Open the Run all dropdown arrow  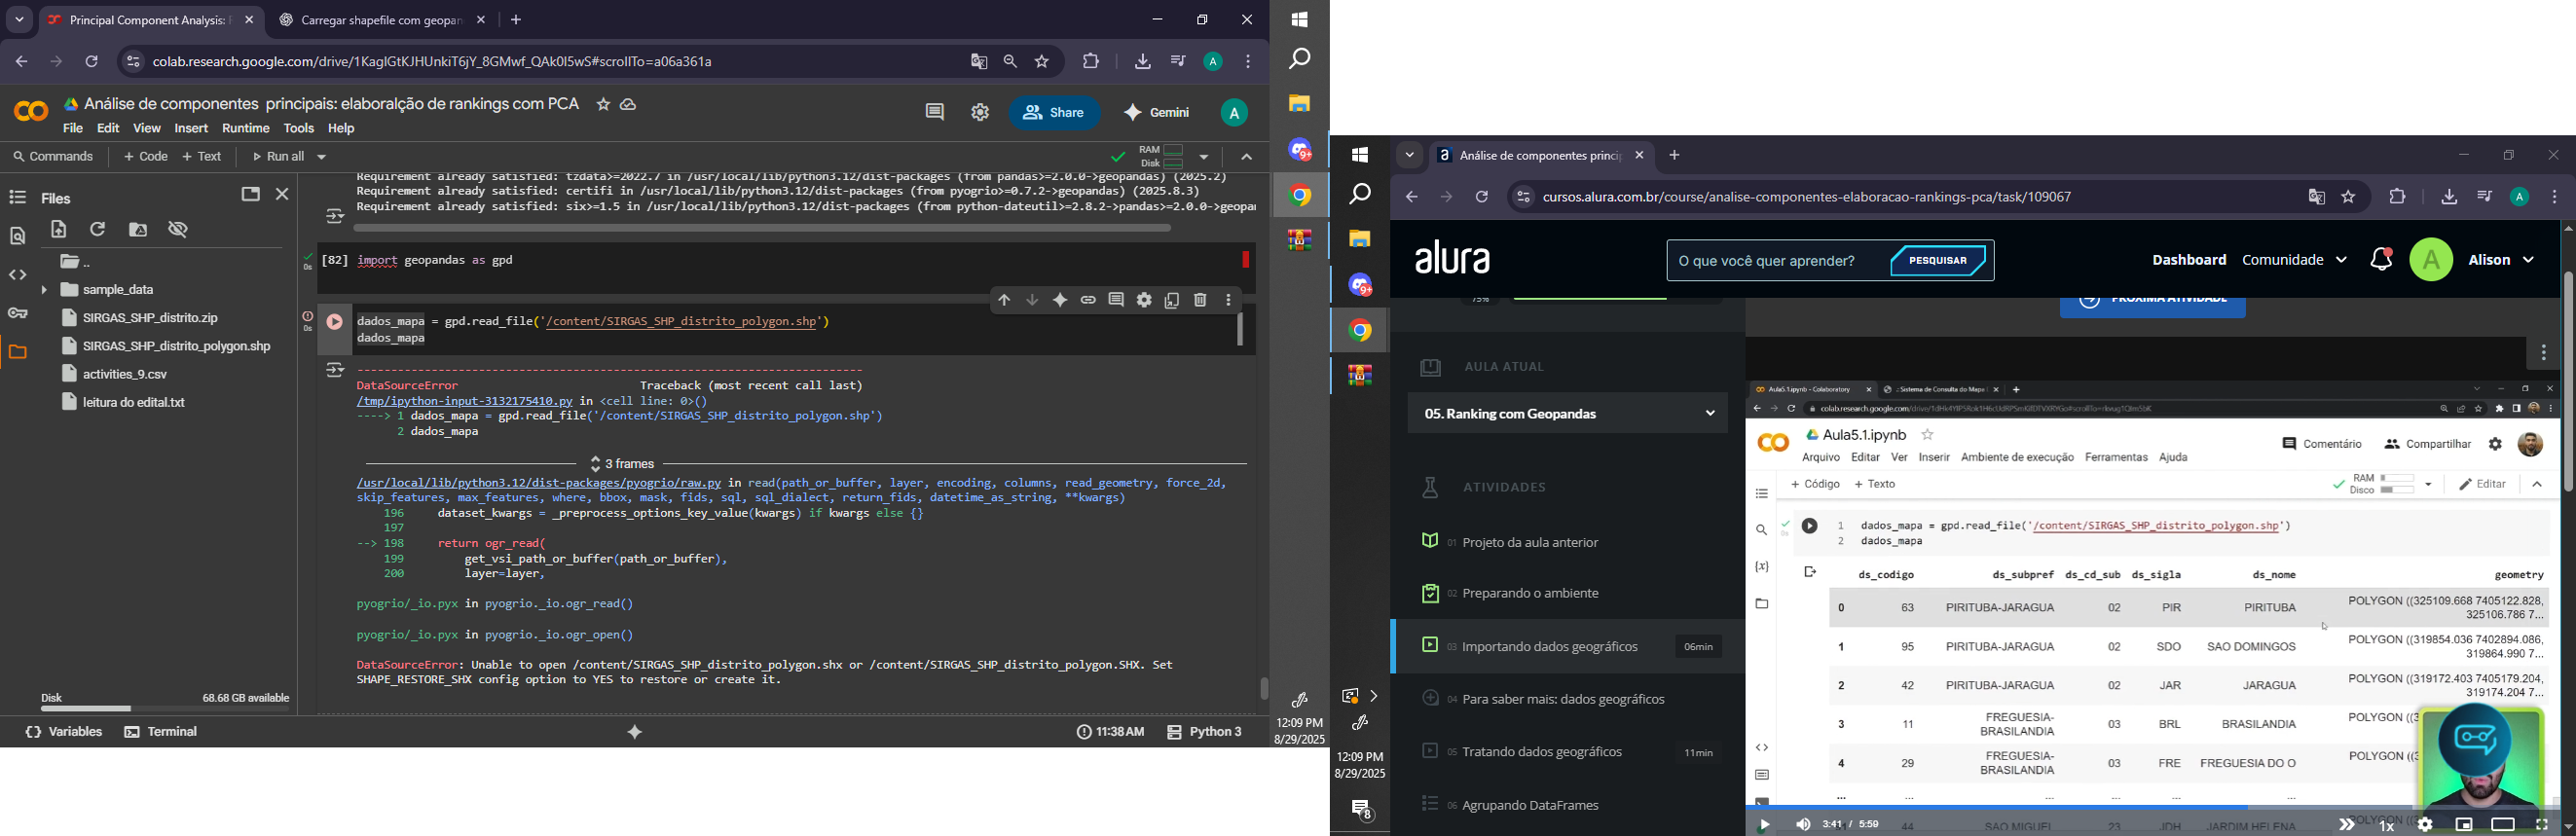tap(321, 157)
